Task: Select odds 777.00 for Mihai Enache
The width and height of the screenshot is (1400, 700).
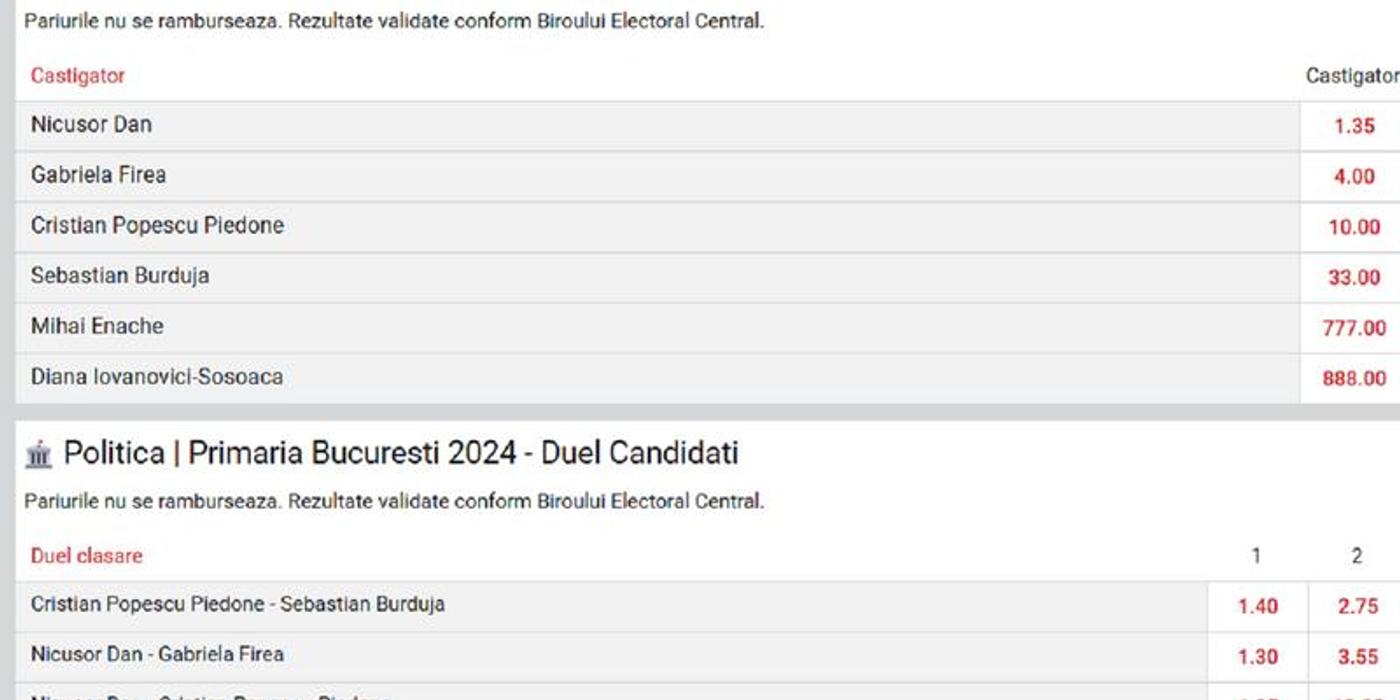Action: 1357,326
